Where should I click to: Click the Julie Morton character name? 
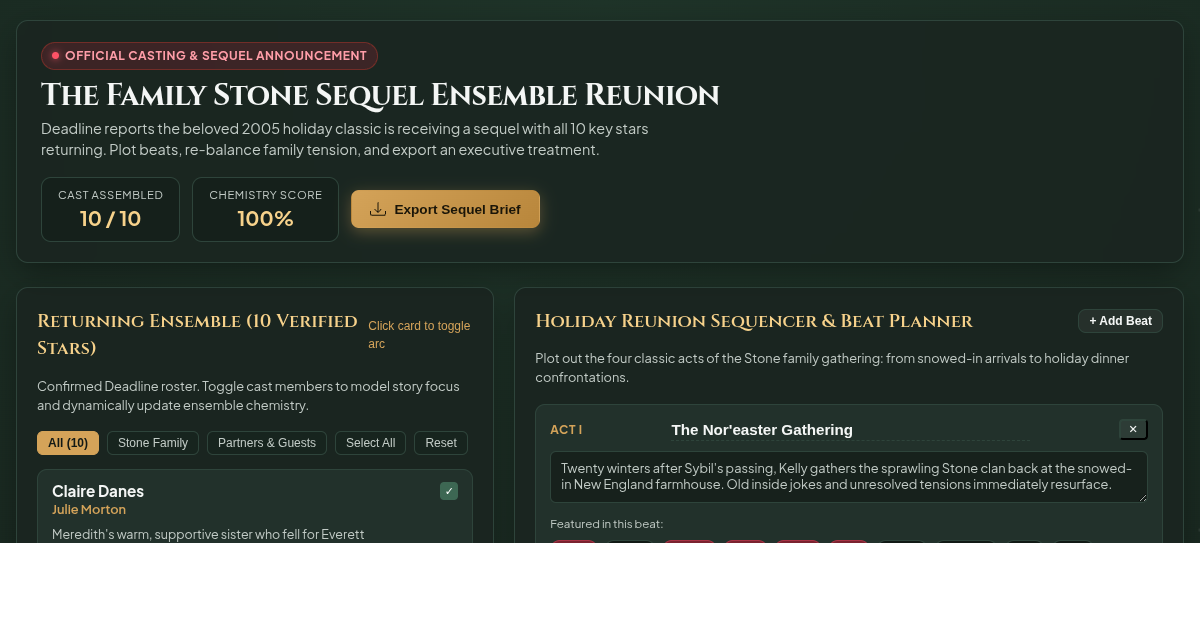[x=89, y=510]
